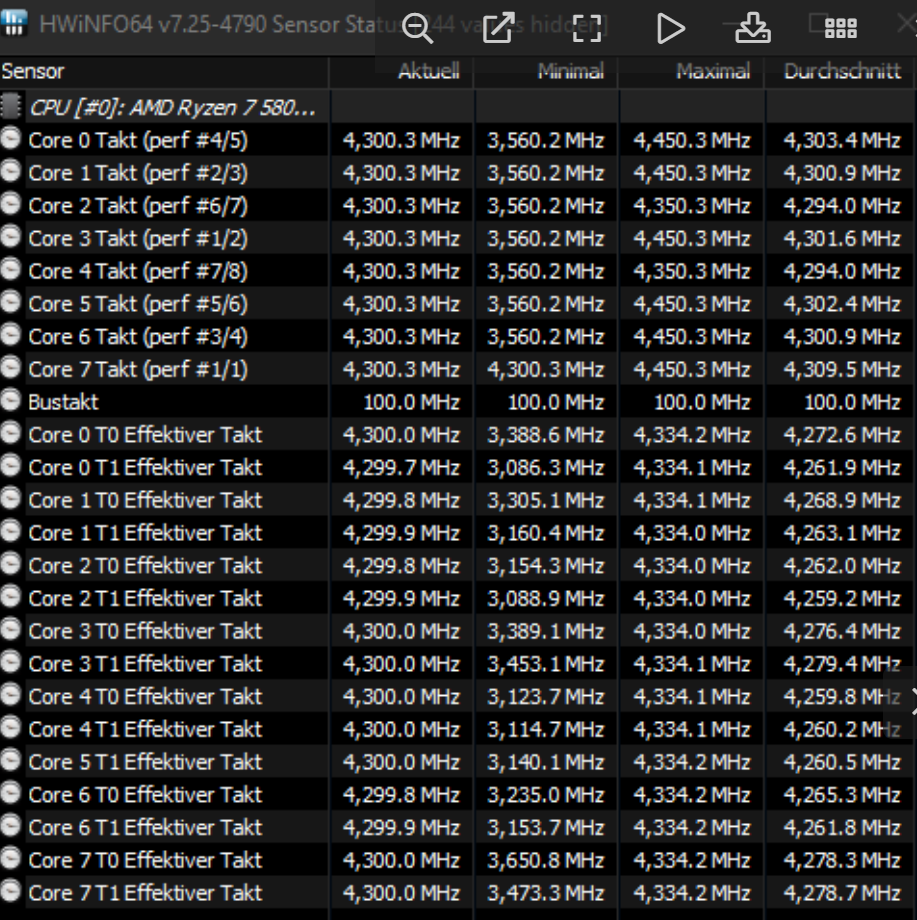Select row Core 4 Takt (perf #7/8)
The height and width of the screenshot is (920, 917).
coord(458,271)
